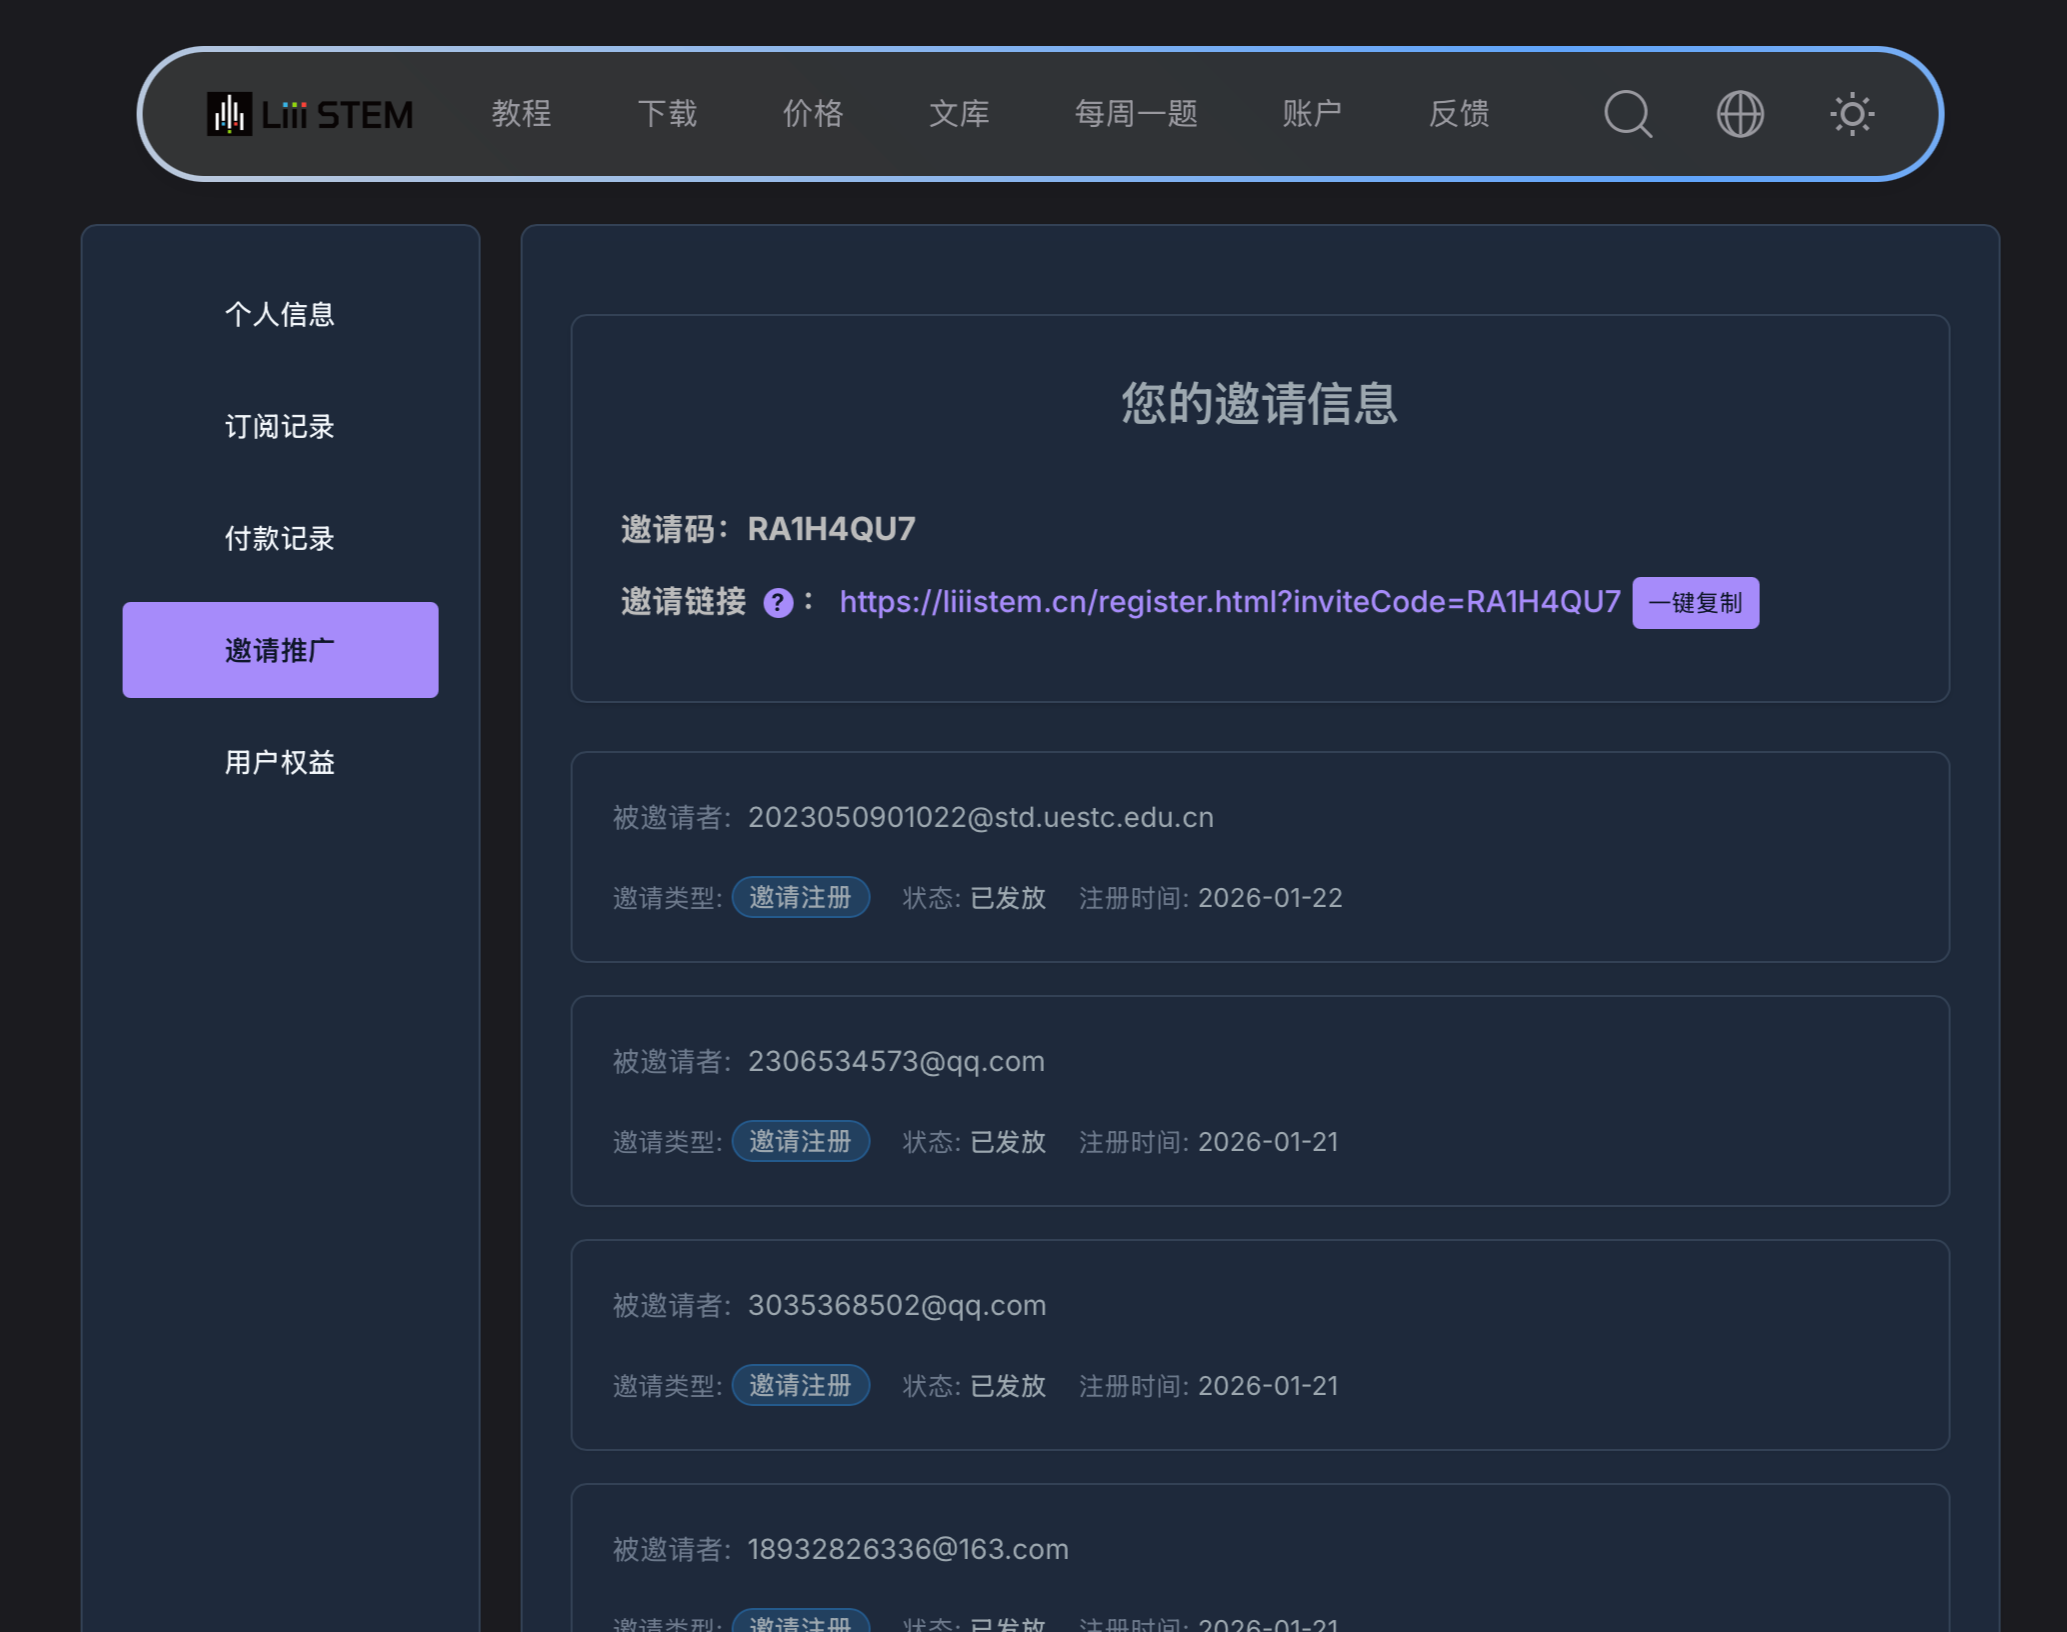
Task: Open the 下载 nav item
Action: (x=667, y=114)
